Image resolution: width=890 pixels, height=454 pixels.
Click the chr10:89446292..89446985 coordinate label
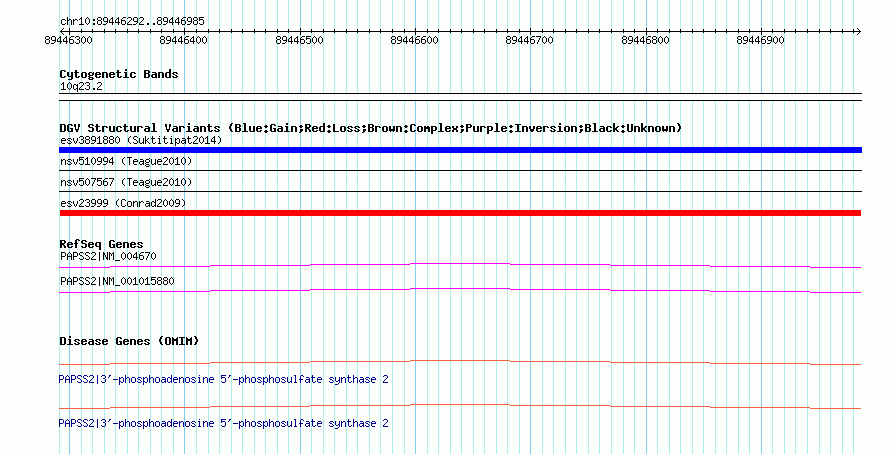tap(132, 22)
